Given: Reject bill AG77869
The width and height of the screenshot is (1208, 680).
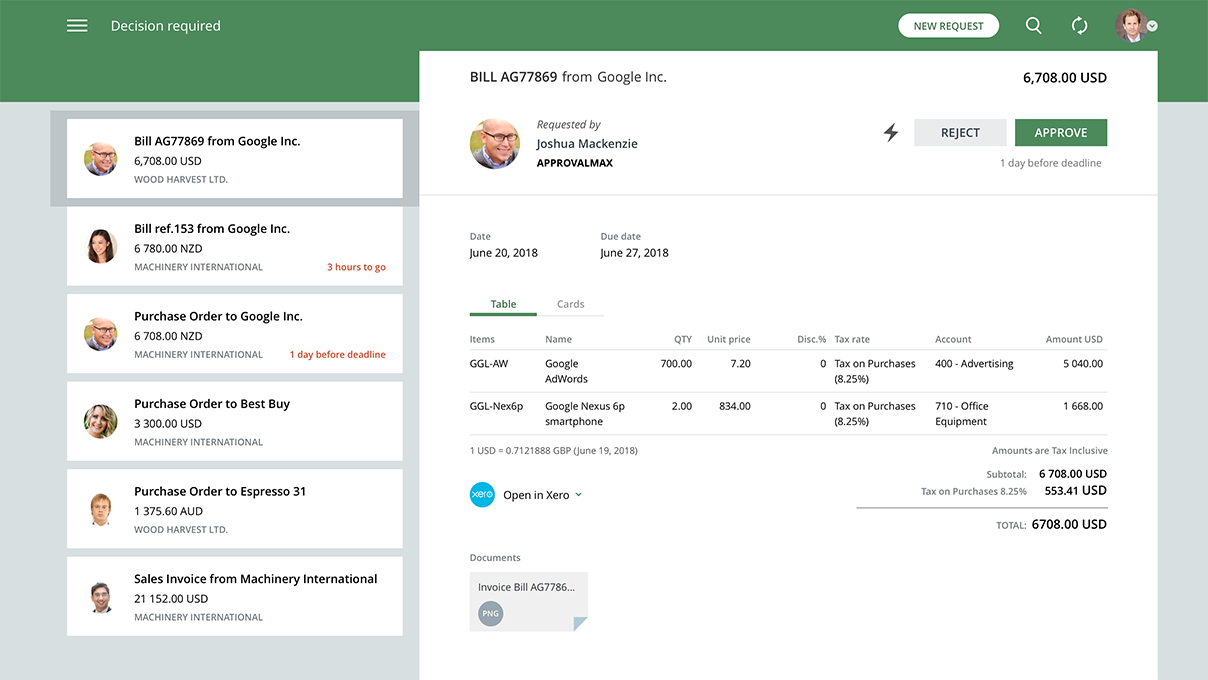Looking at the screenshot, I should [x=960, y=132].
